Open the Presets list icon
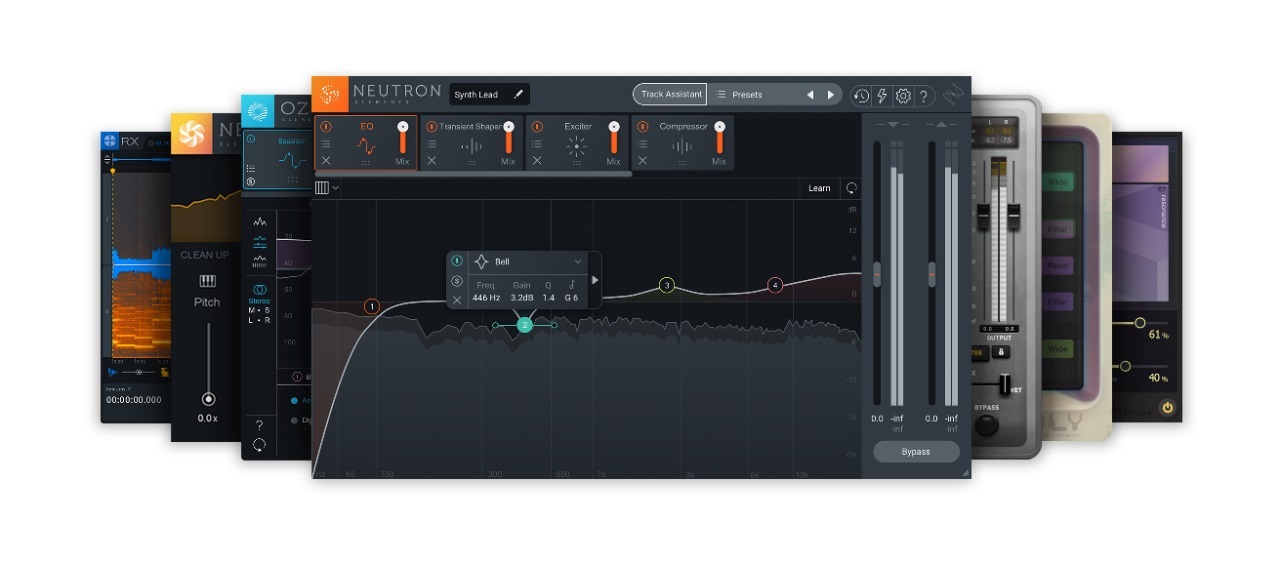The height and width of the screenshot is (561, 1280). tap(721, 95)
